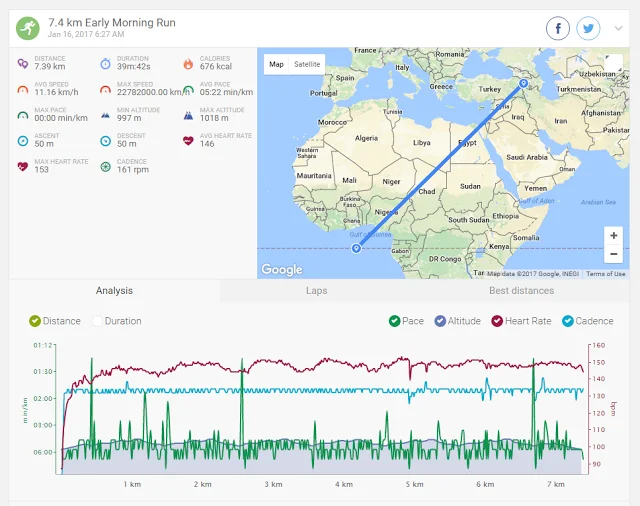The image size is (640, 506).
Task: Click the avg heart rate icon
Action: point(188,140)
